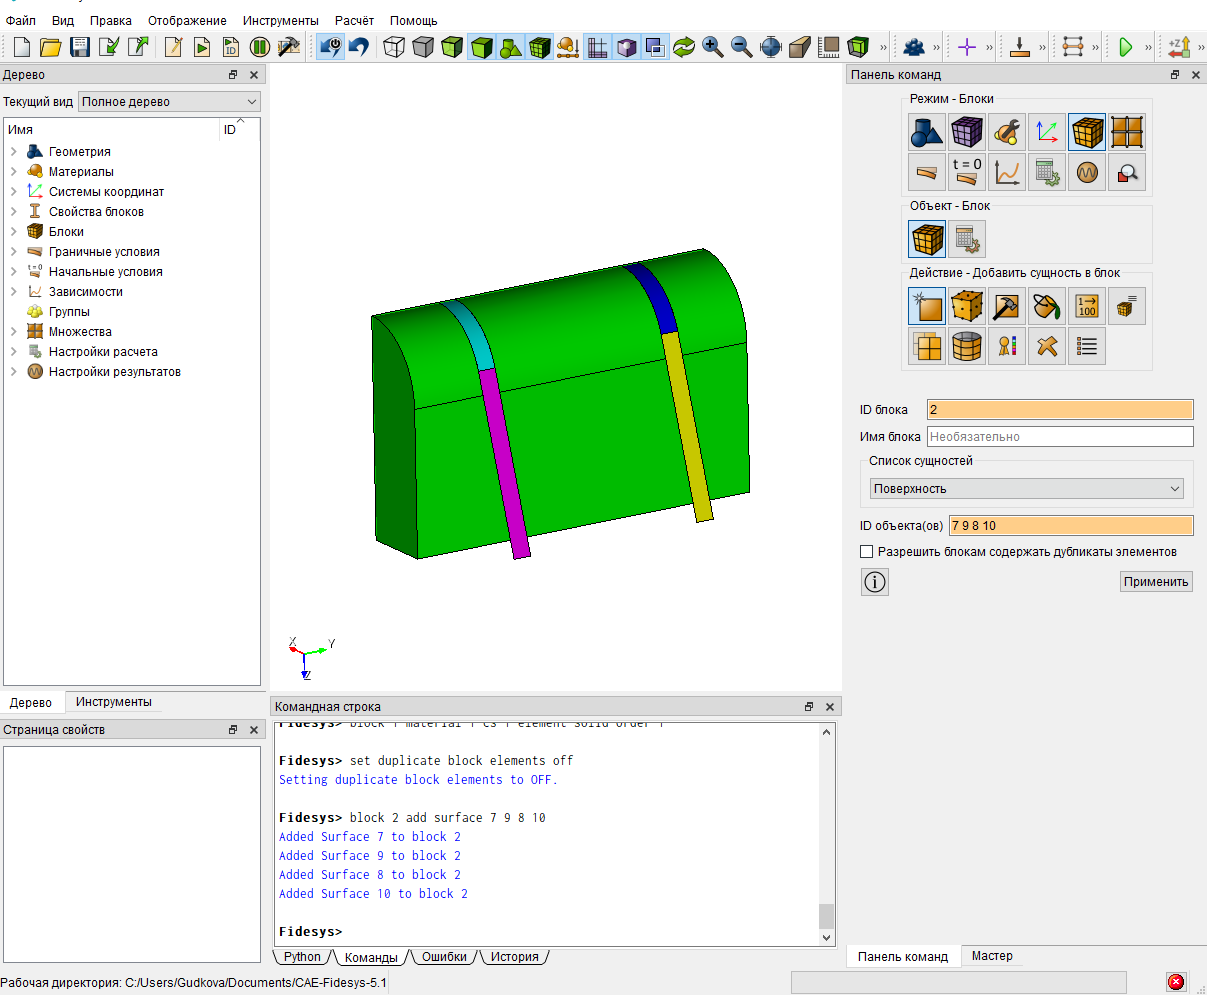Viewport: 1207px width, 995px height.
Task: Switch to the Мастер tab
Action: (x=992, y=956)
